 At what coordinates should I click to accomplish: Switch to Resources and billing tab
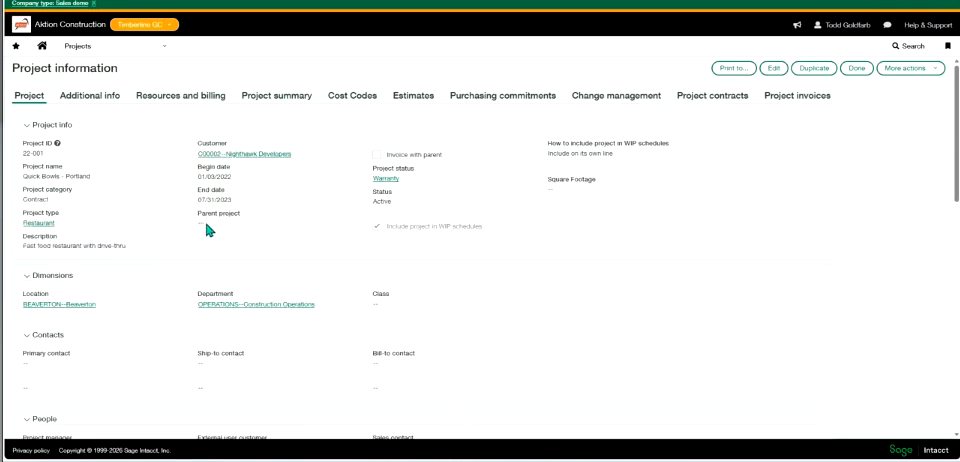pos(181,95)
